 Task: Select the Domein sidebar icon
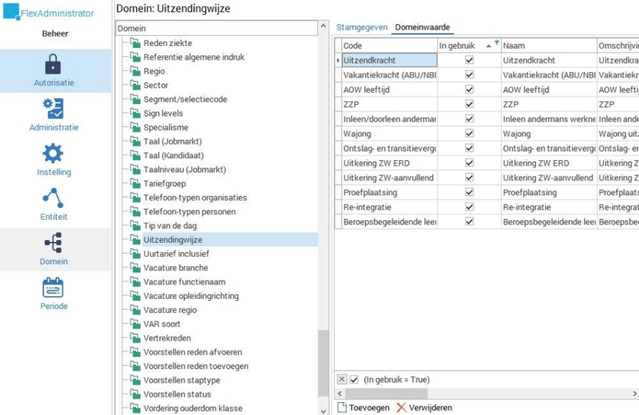click(x=54, y=247)
